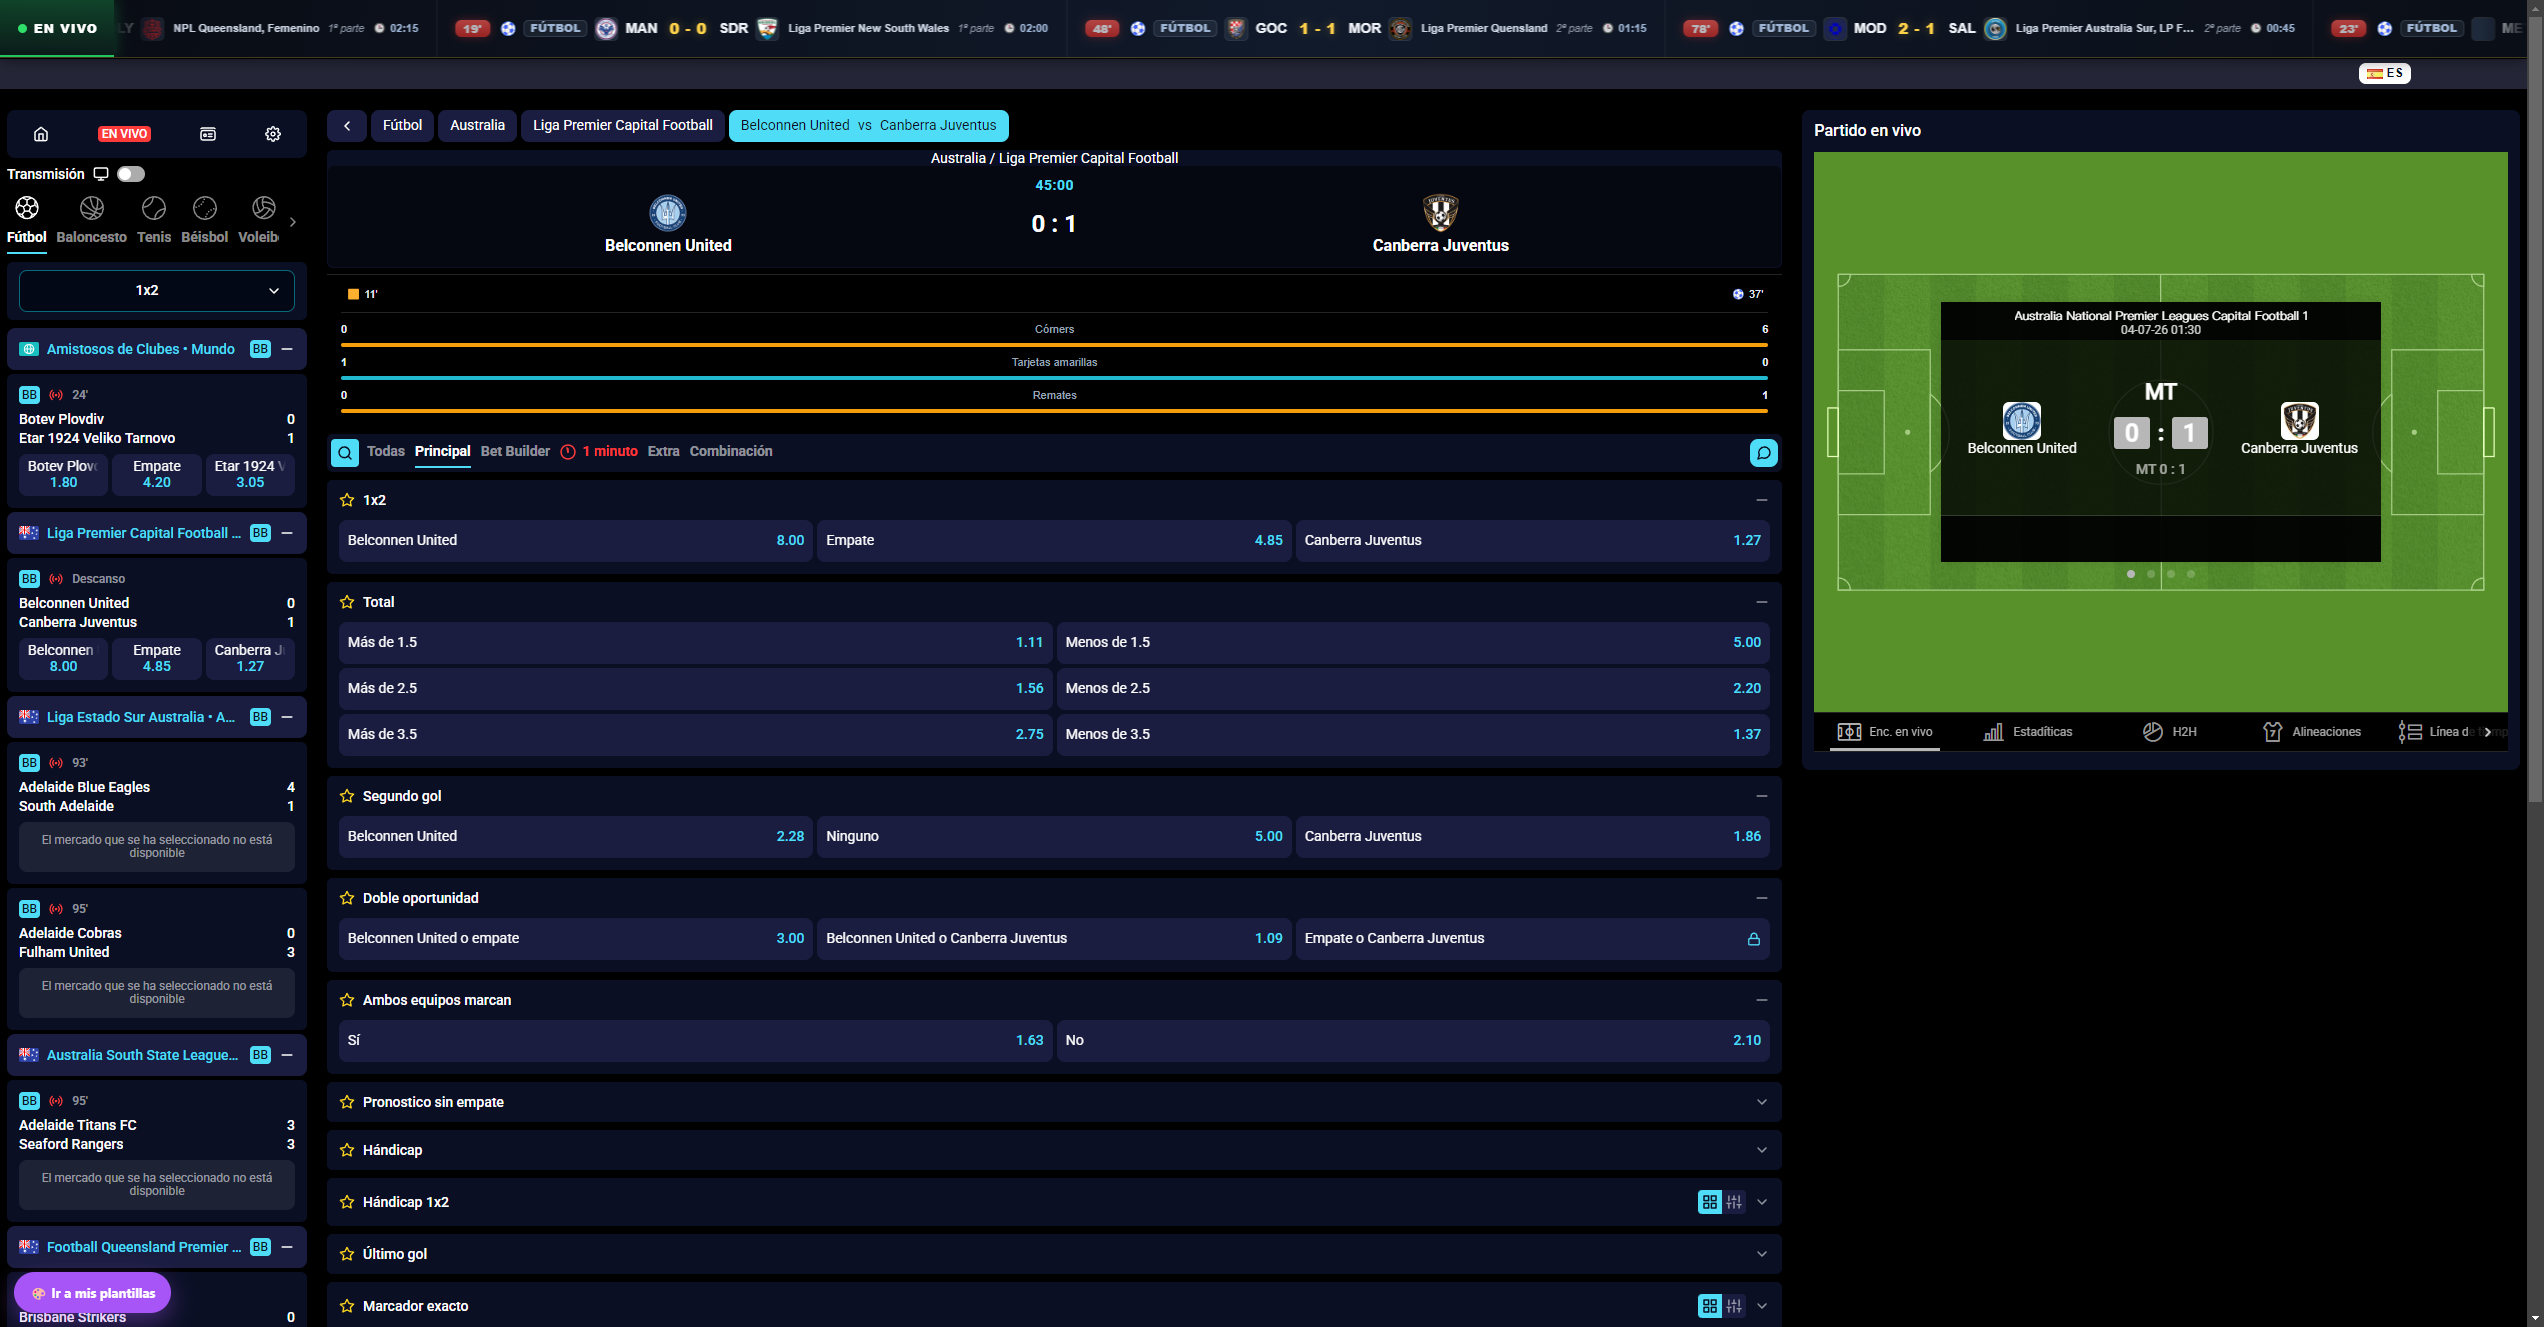Screen dimensions: 2544x1327
Task: Select the Fútbol sport icon
Action: click(x=27, y=208)
